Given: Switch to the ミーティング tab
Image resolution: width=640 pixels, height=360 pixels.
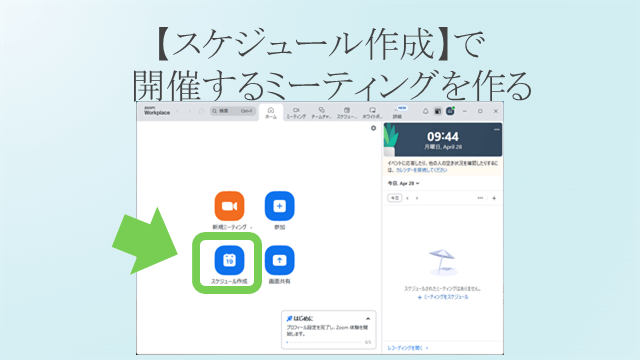Looking at the screenshot, I should (296, 113).
